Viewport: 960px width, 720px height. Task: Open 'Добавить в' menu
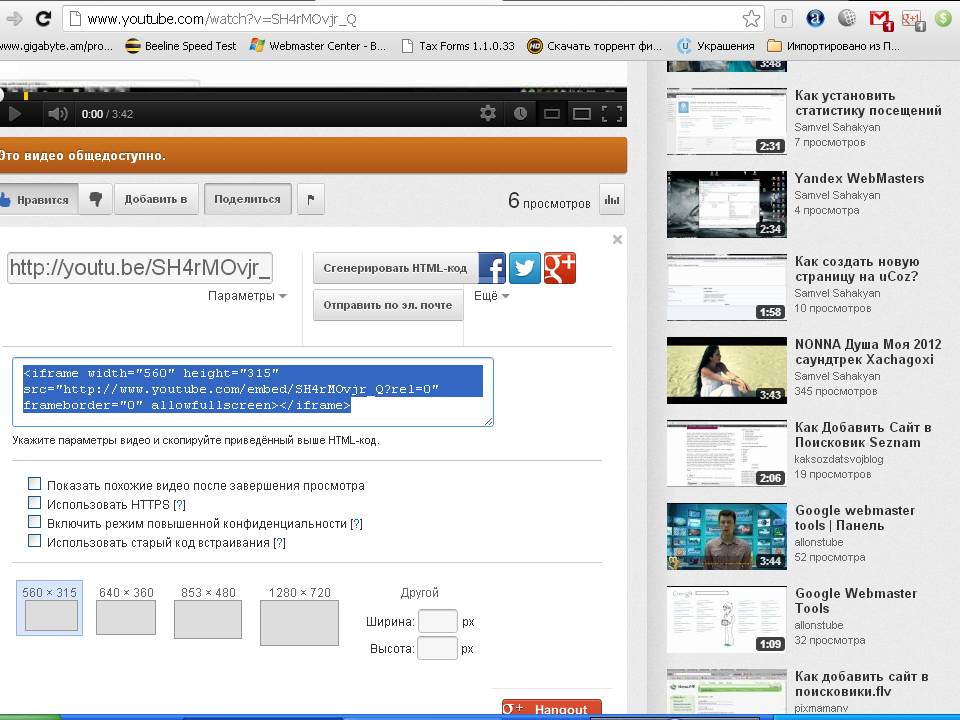156,199
